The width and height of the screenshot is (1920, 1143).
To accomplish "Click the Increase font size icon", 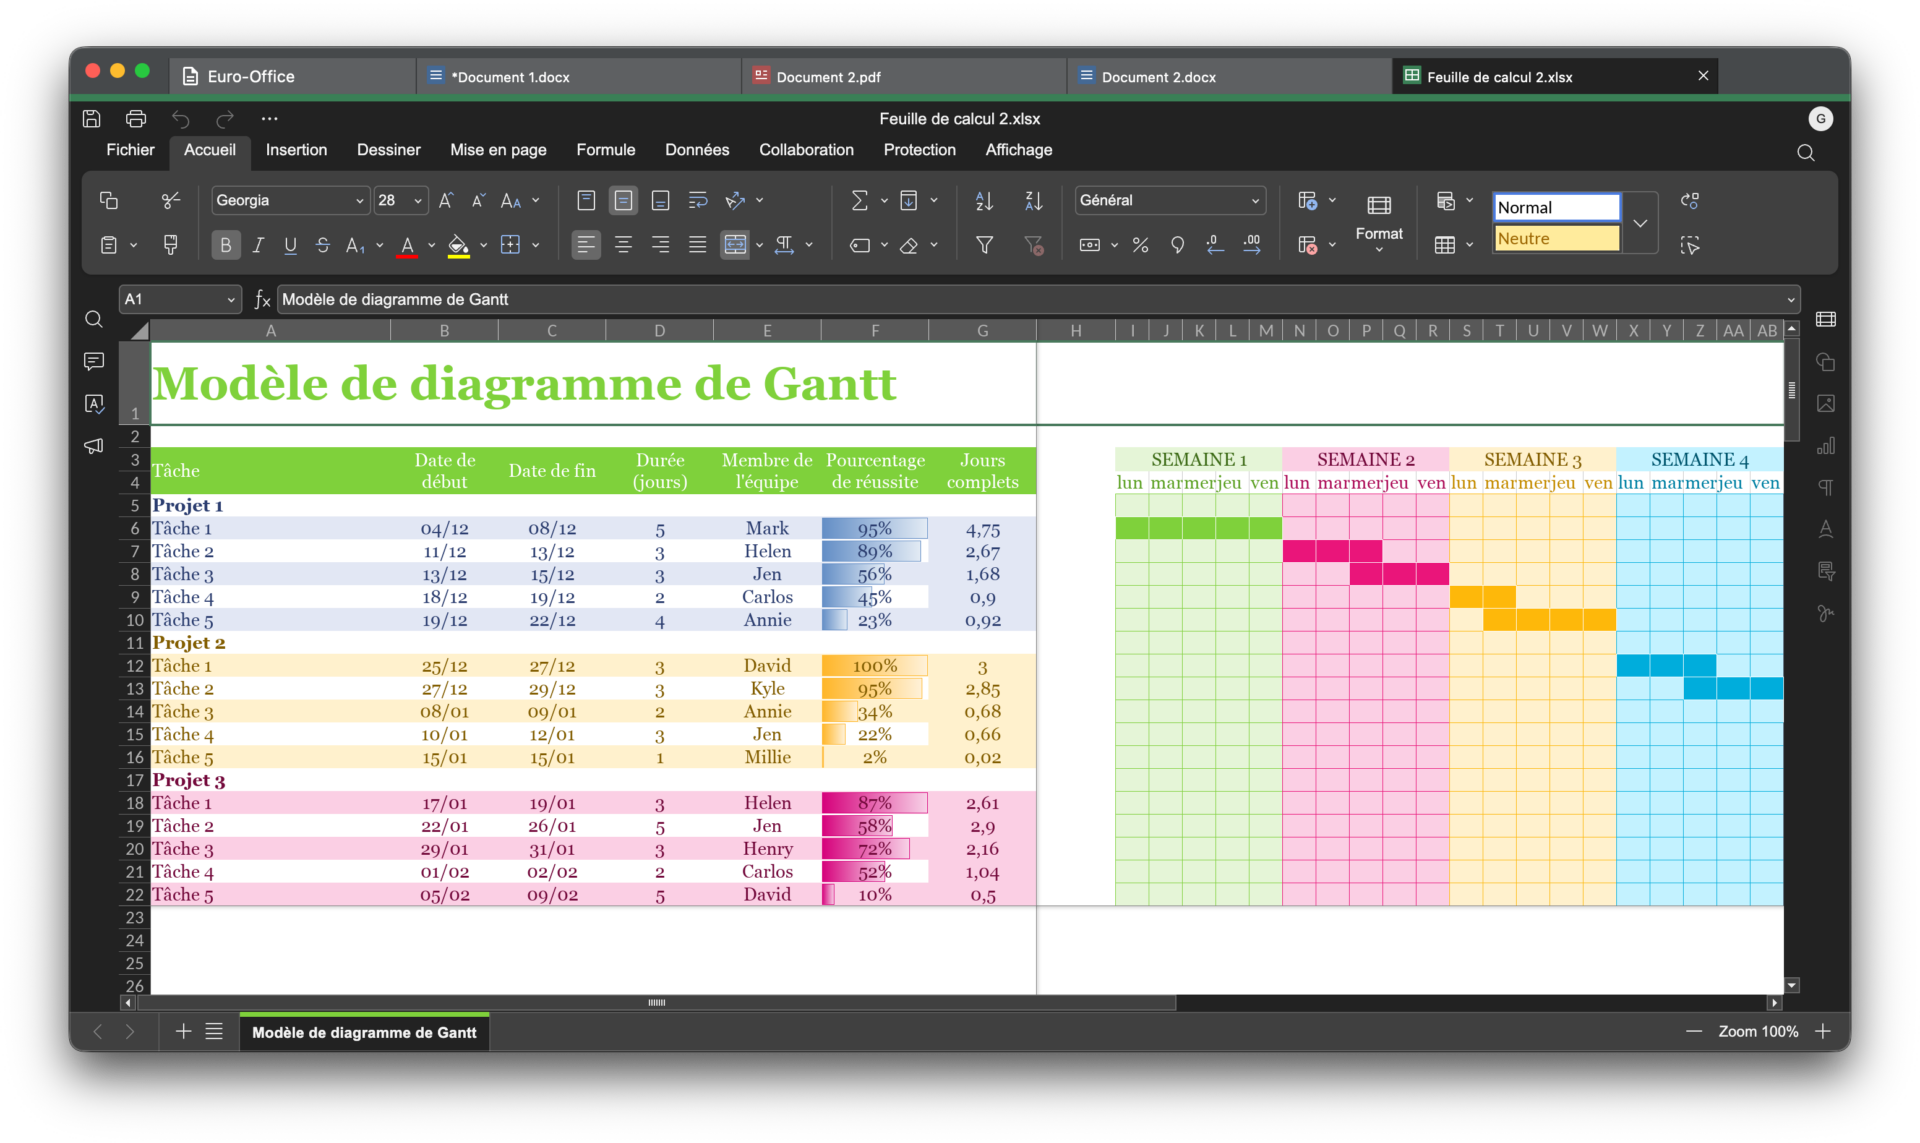I will [x=446, y=201].
